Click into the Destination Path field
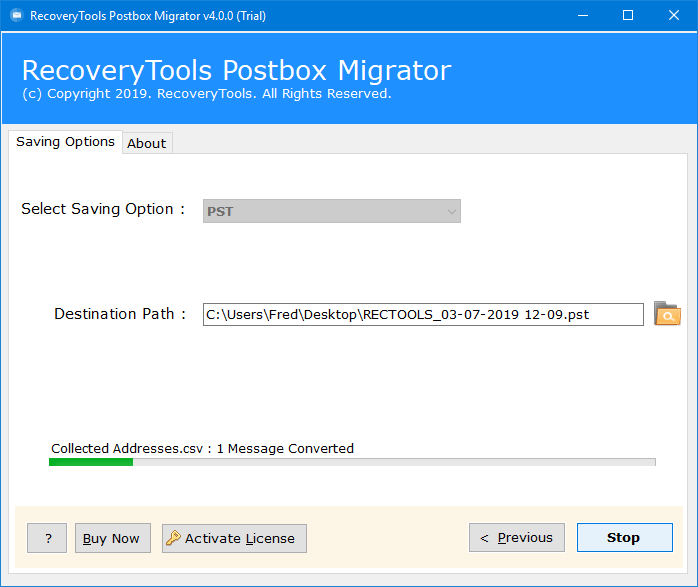The height and width of the screenshot is (587, 698). tap(423, 315)
